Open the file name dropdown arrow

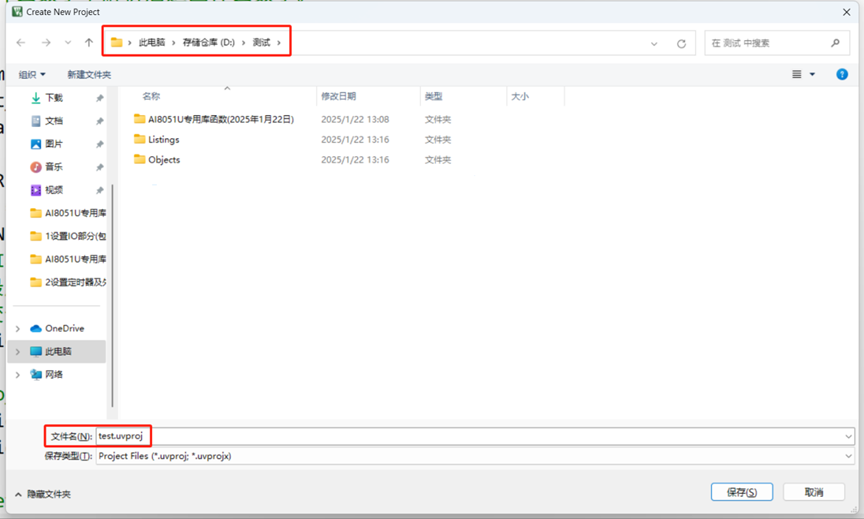pyautogui.click(x=848, y=436)
